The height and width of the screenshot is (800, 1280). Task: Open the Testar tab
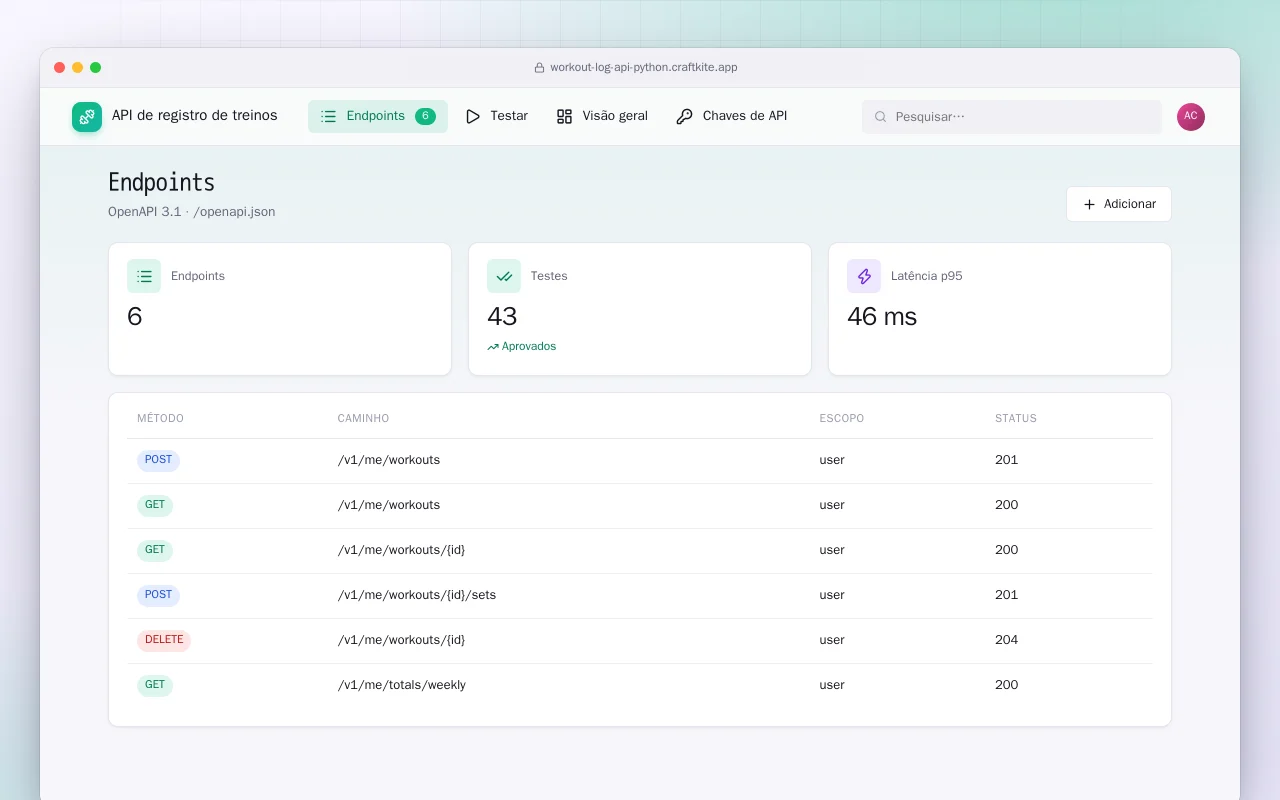tap(497, 116)
